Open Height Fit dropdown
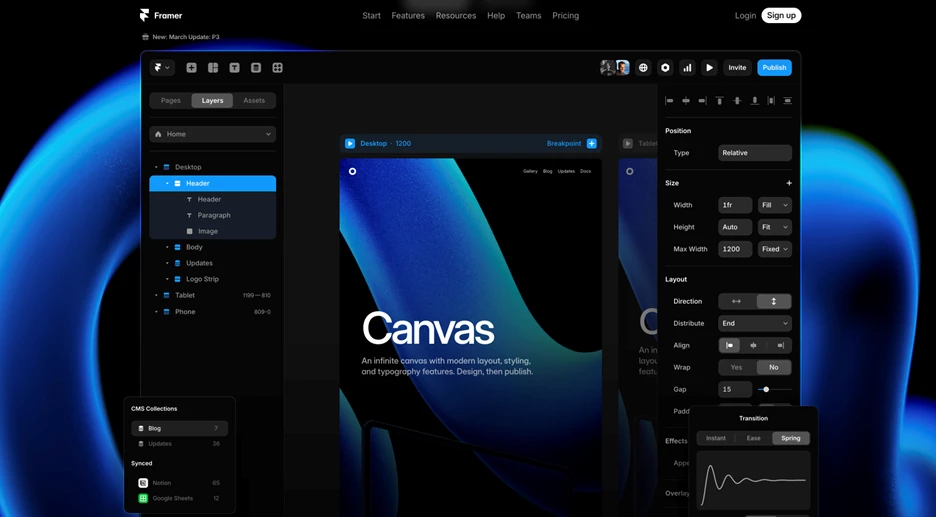 775,227
